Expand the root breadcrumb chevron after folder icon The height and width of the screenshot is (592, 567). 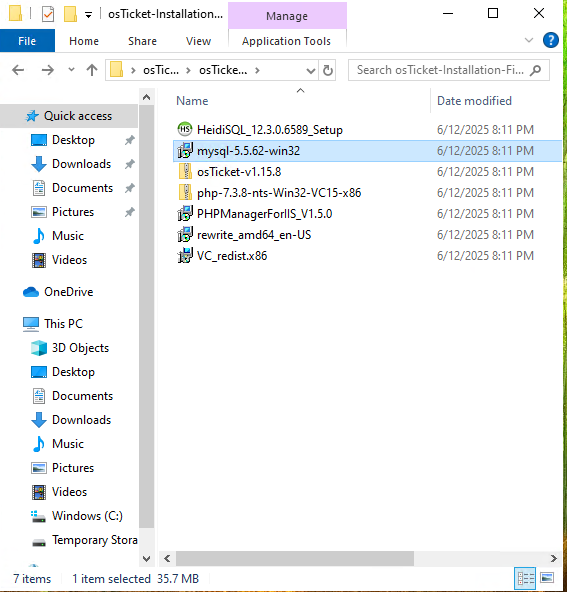tap(133, 70)
